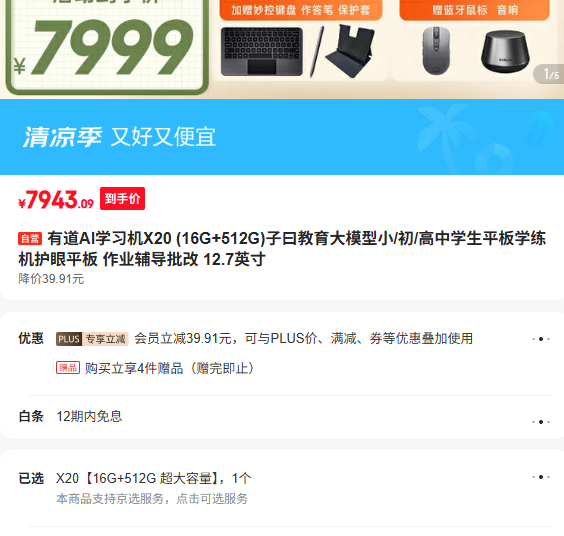
Task: Click the speaker gift image
Action: point(505,51)
